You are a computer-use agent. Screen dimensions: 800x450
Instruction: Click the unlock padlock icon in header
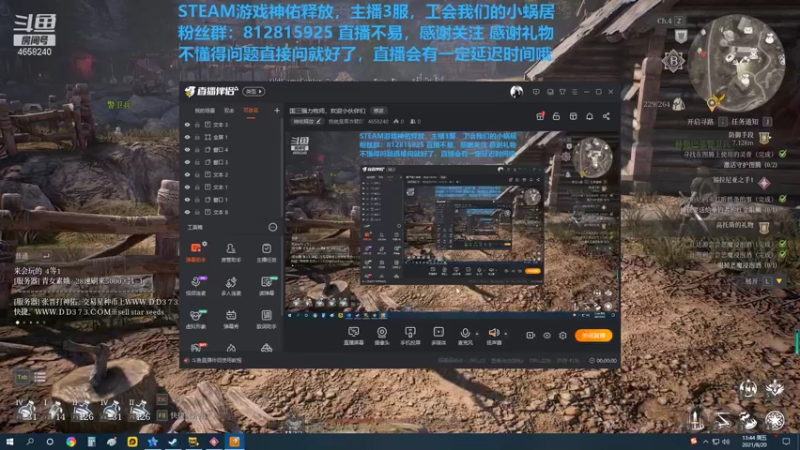point(556,116)
